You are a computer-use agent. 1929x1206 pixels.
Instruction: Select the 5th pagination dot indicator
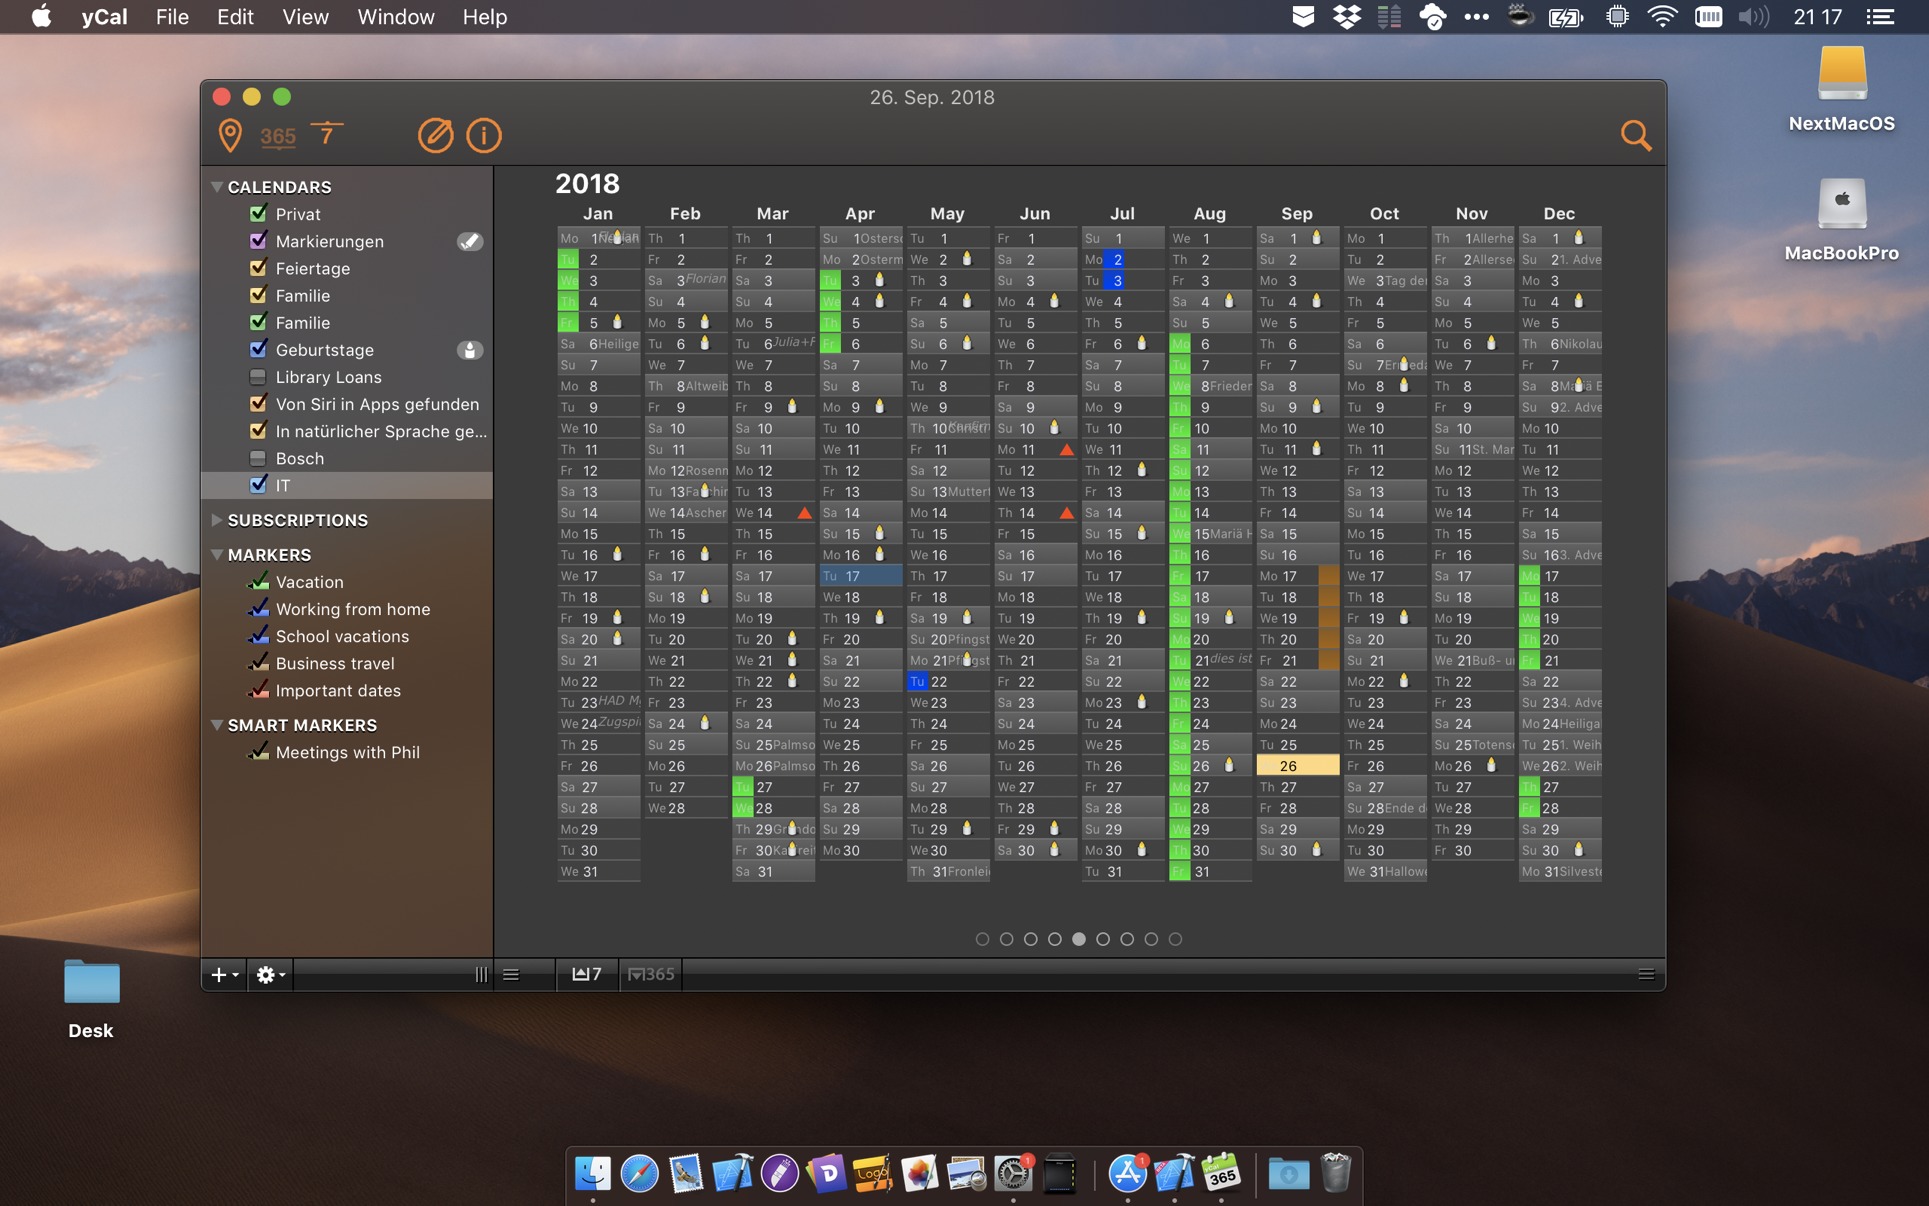click(1078, 939)
